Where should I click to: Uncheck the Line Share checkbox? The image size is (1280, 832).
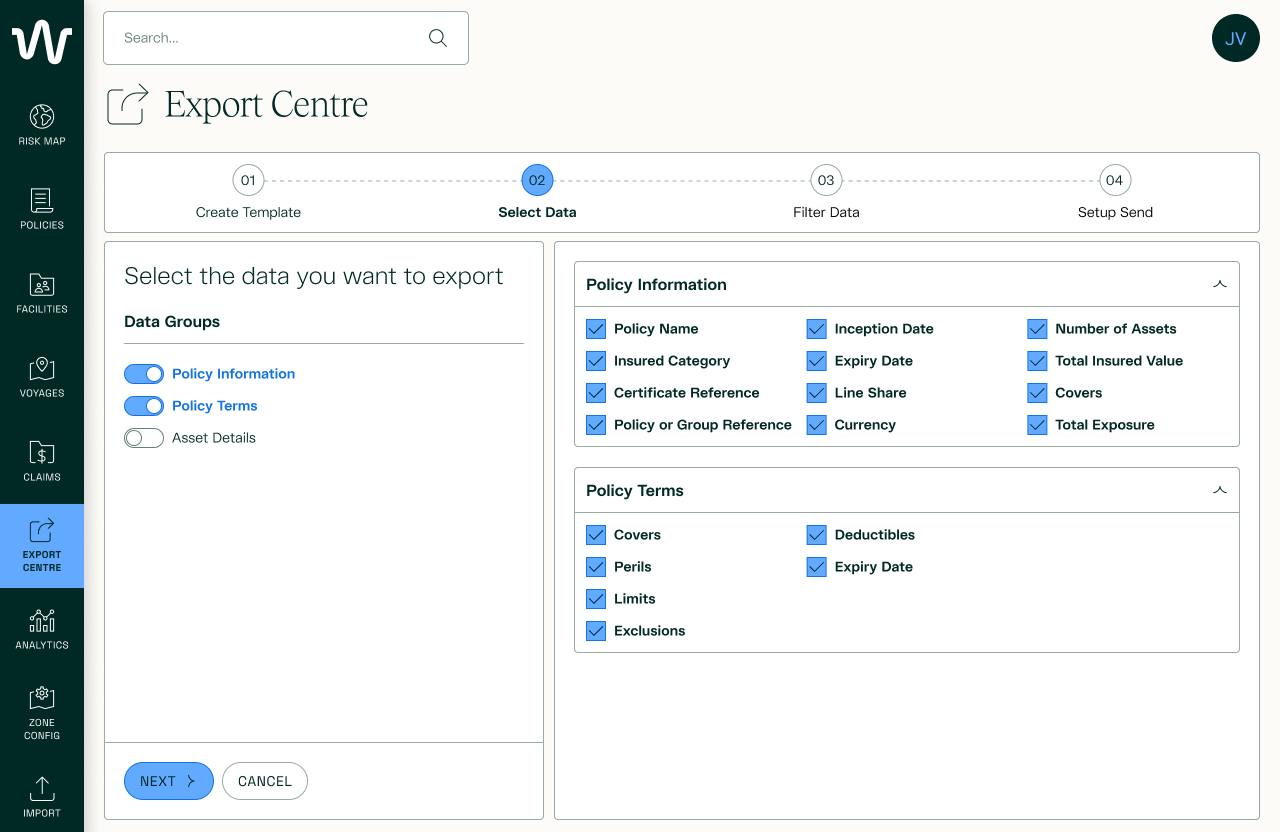[817, 393]
